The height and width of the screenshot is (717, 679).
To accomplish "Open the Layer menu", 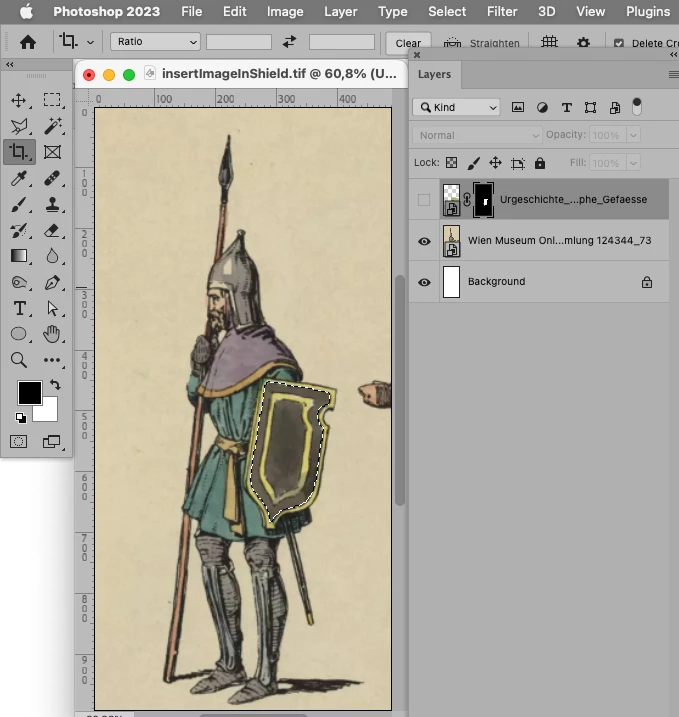I will tap(341, 11).
